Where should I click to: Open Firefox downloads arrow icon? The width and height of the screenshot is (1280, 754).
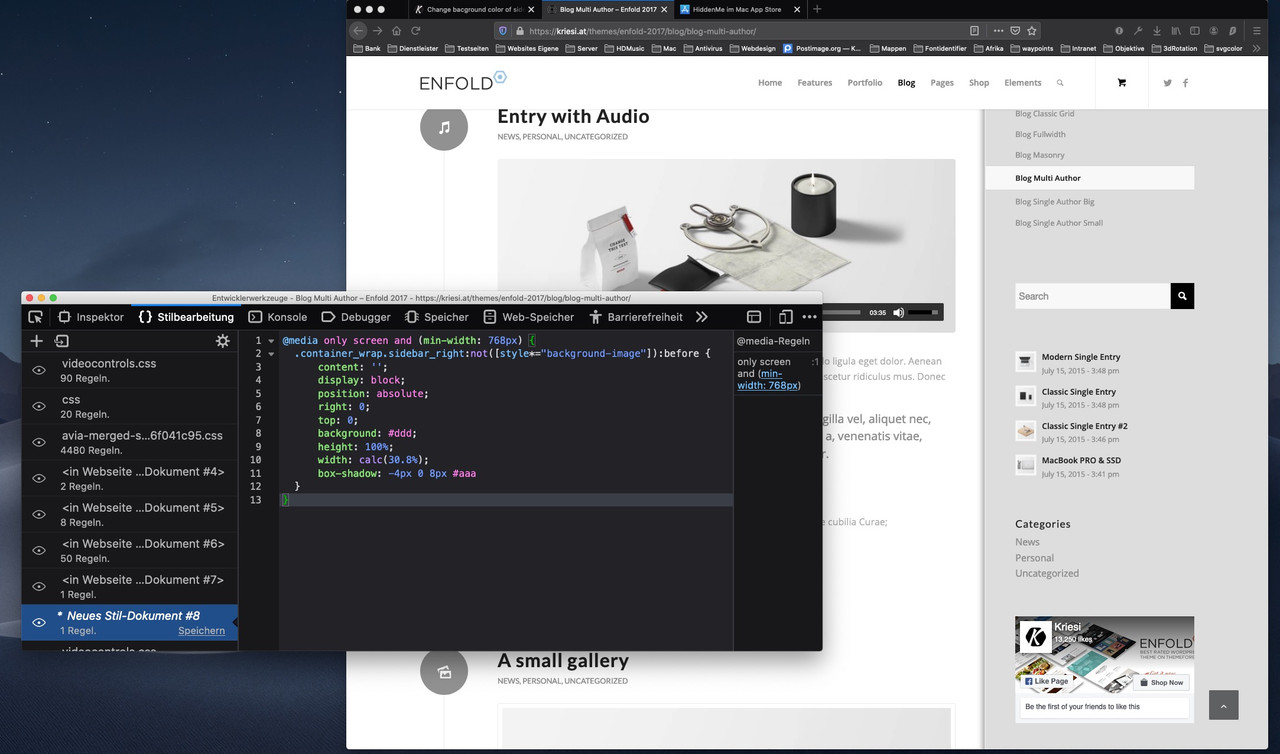1156,30
